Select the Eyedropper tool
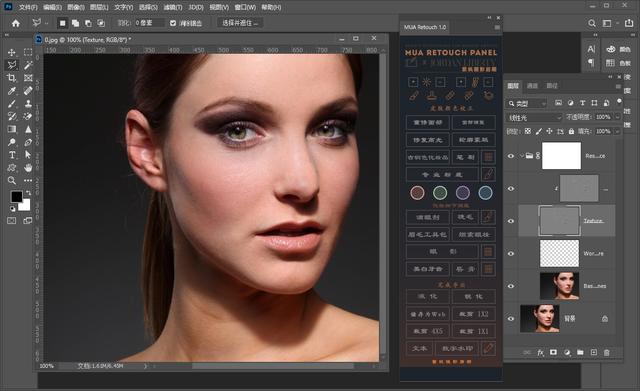This screenshot has width=640, height=391. pos(11,91)
